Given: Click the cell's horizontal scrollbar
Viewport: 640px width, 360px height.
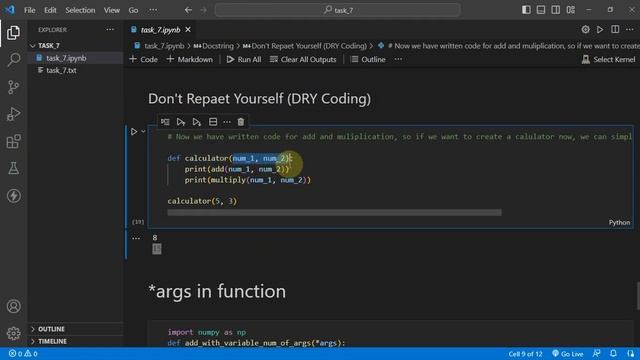Looking at the screenshot, I should 334,213.
